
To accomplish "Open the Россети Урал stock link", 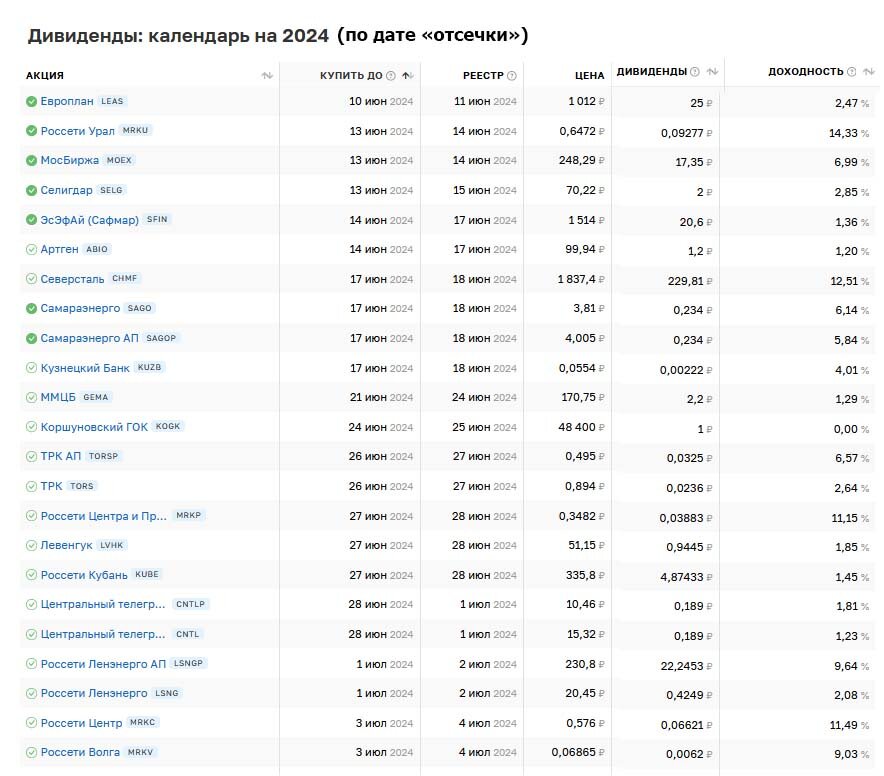I will pyautogui.click(x=78, y=131).
